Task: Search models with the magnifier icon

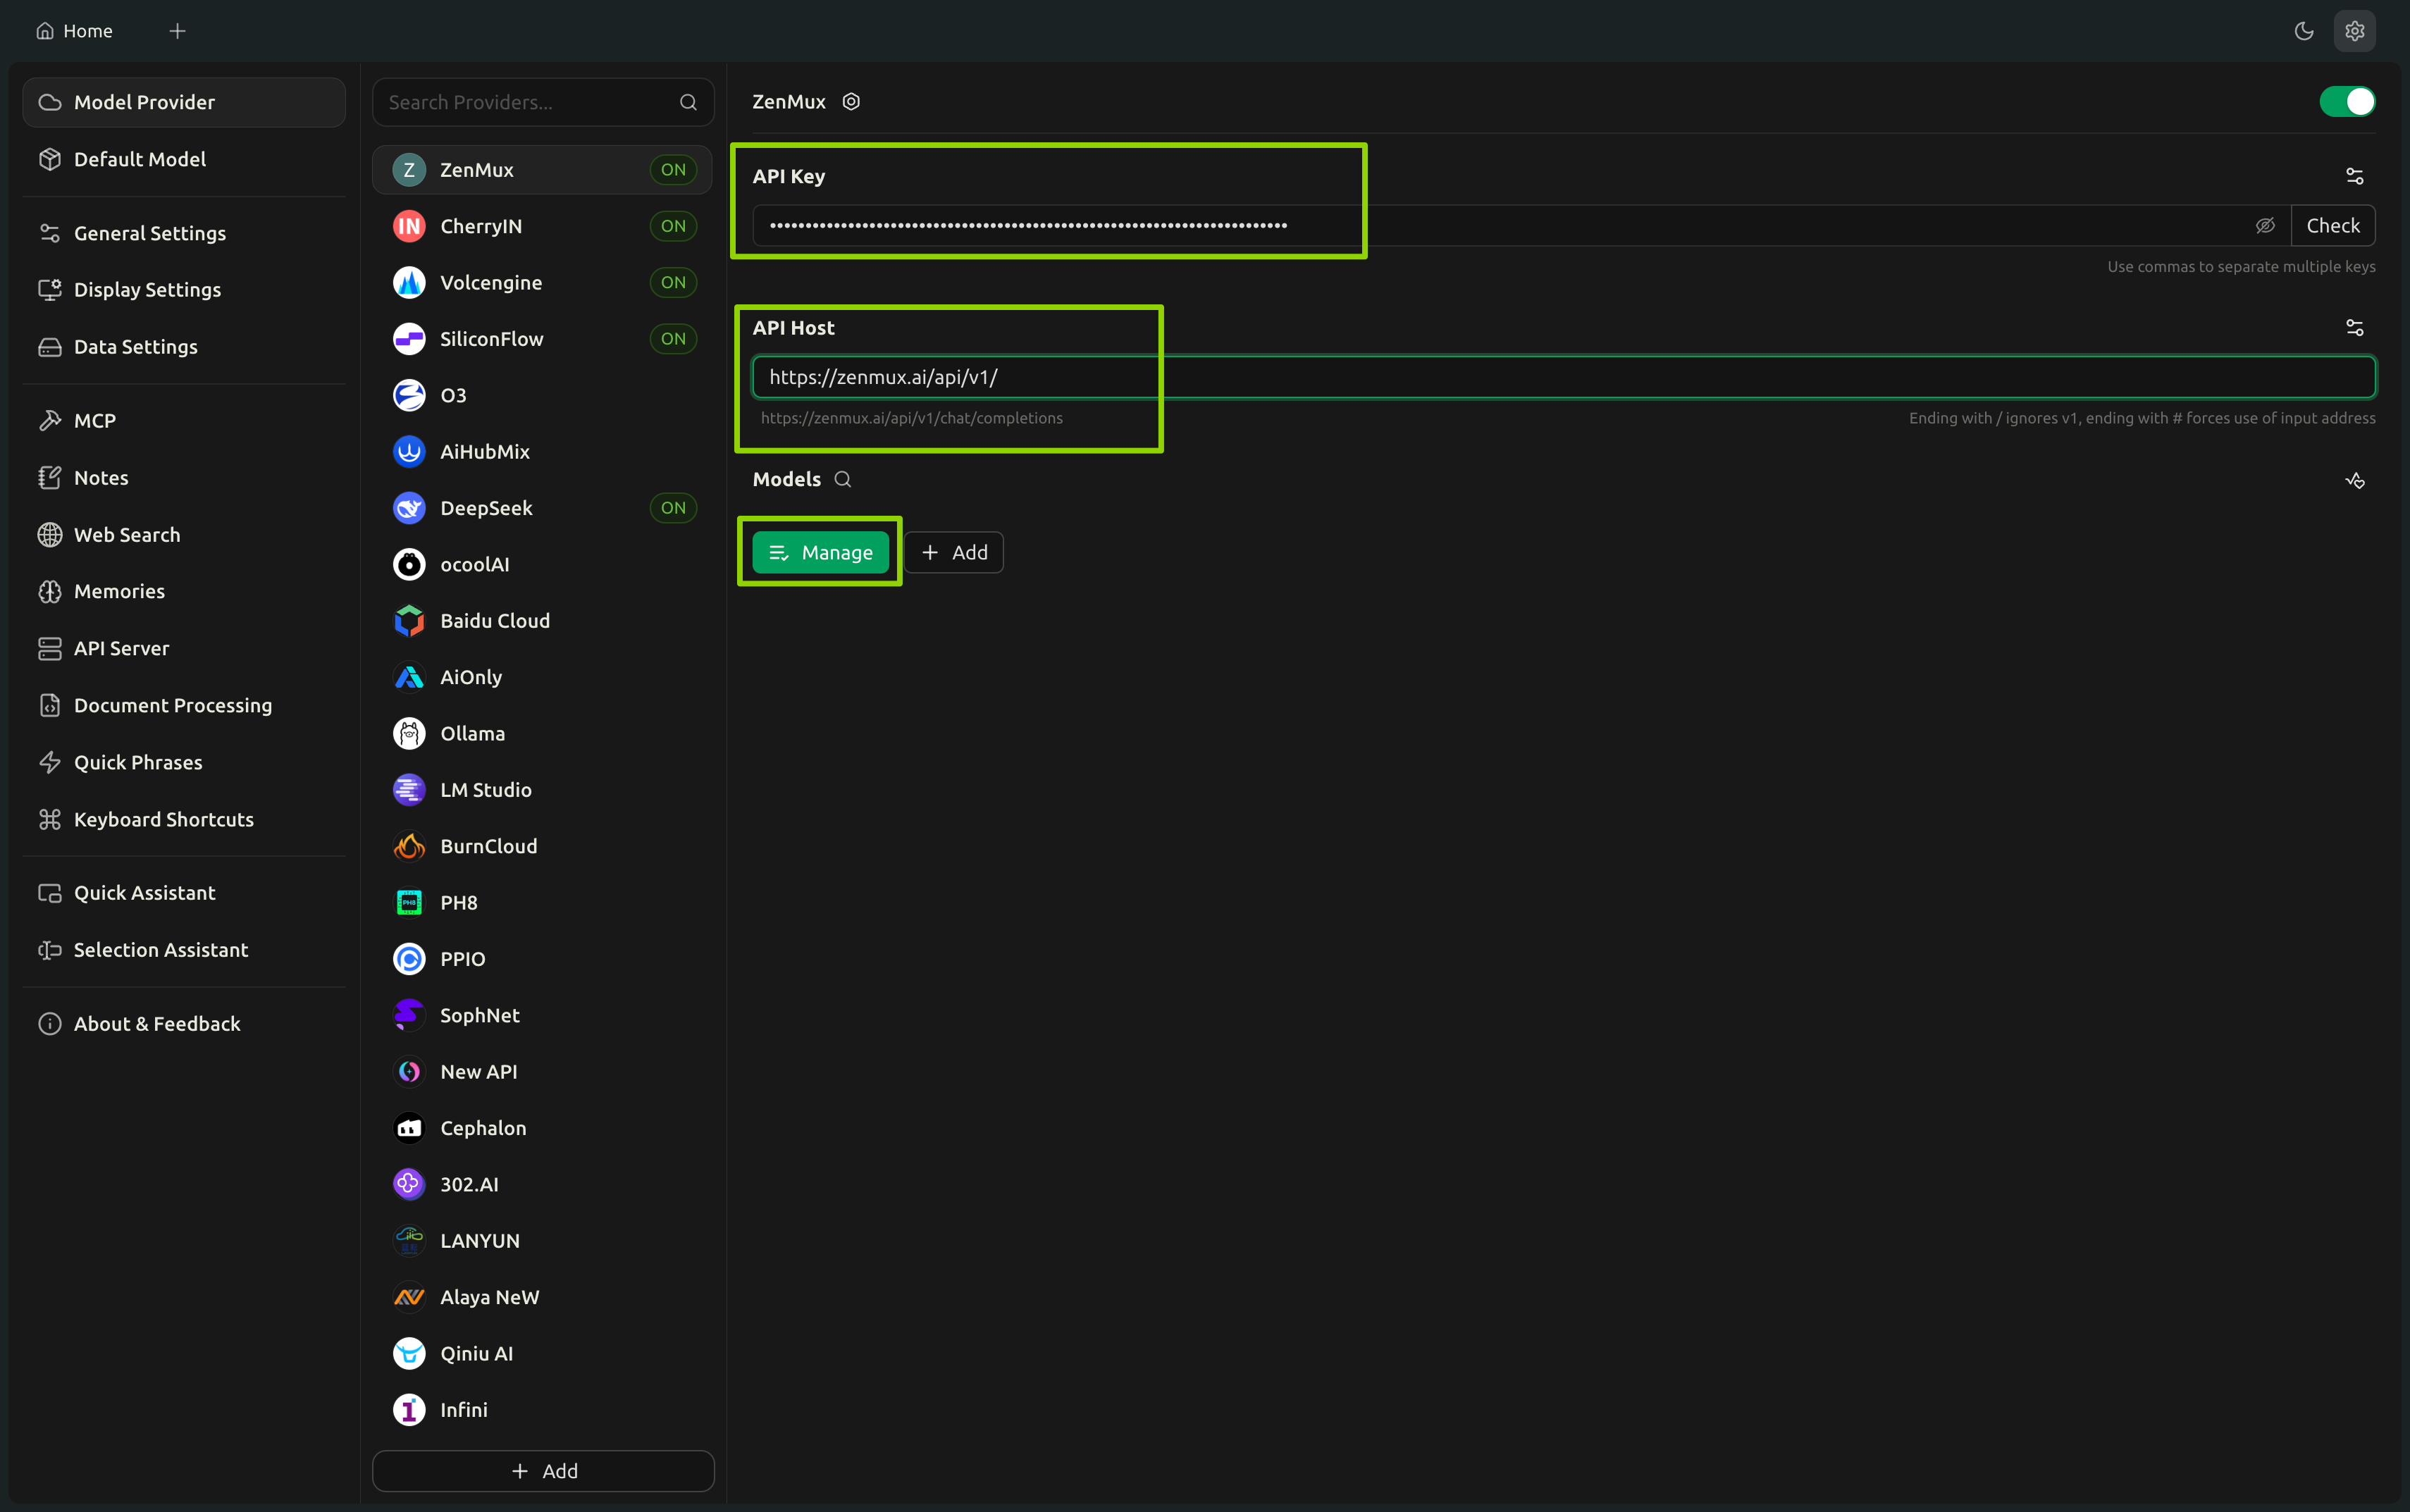Action: point(843,479)
